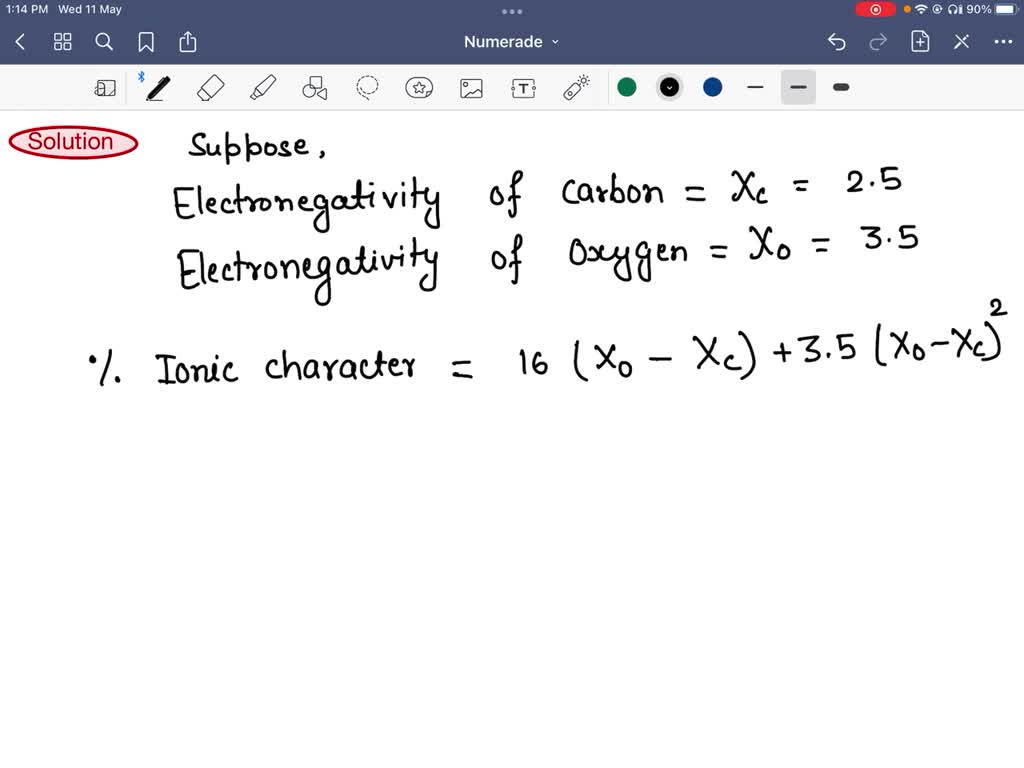
Task: Expand the black color options chevron
Action: [x=669, y=87]
